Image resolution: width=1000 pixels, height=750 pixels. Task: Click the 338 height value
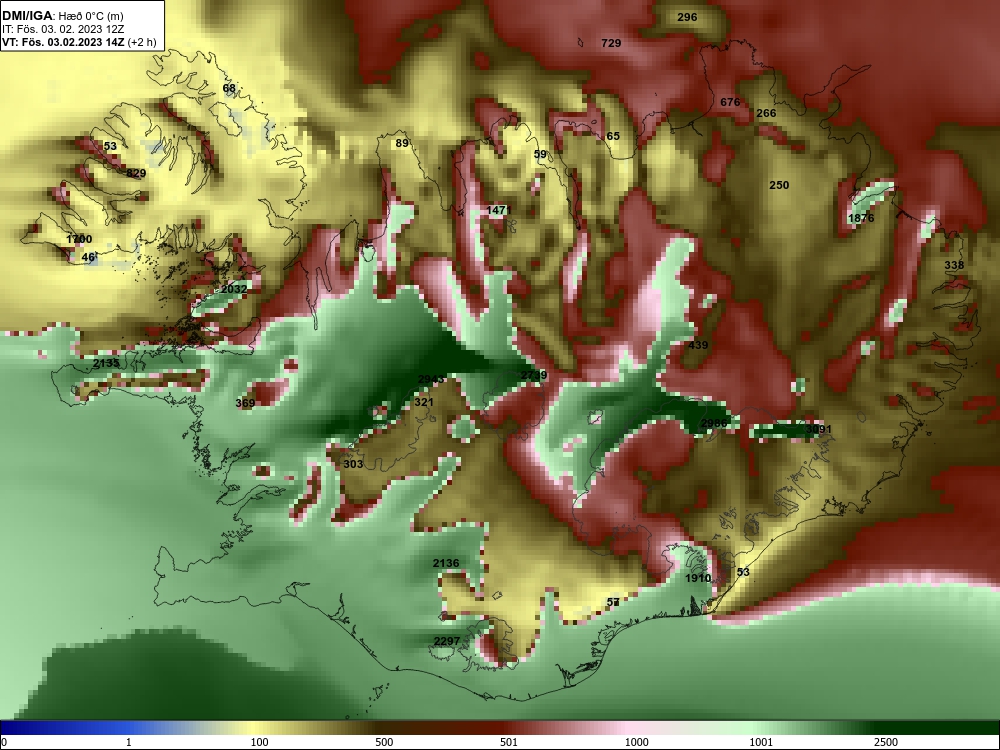954,265
